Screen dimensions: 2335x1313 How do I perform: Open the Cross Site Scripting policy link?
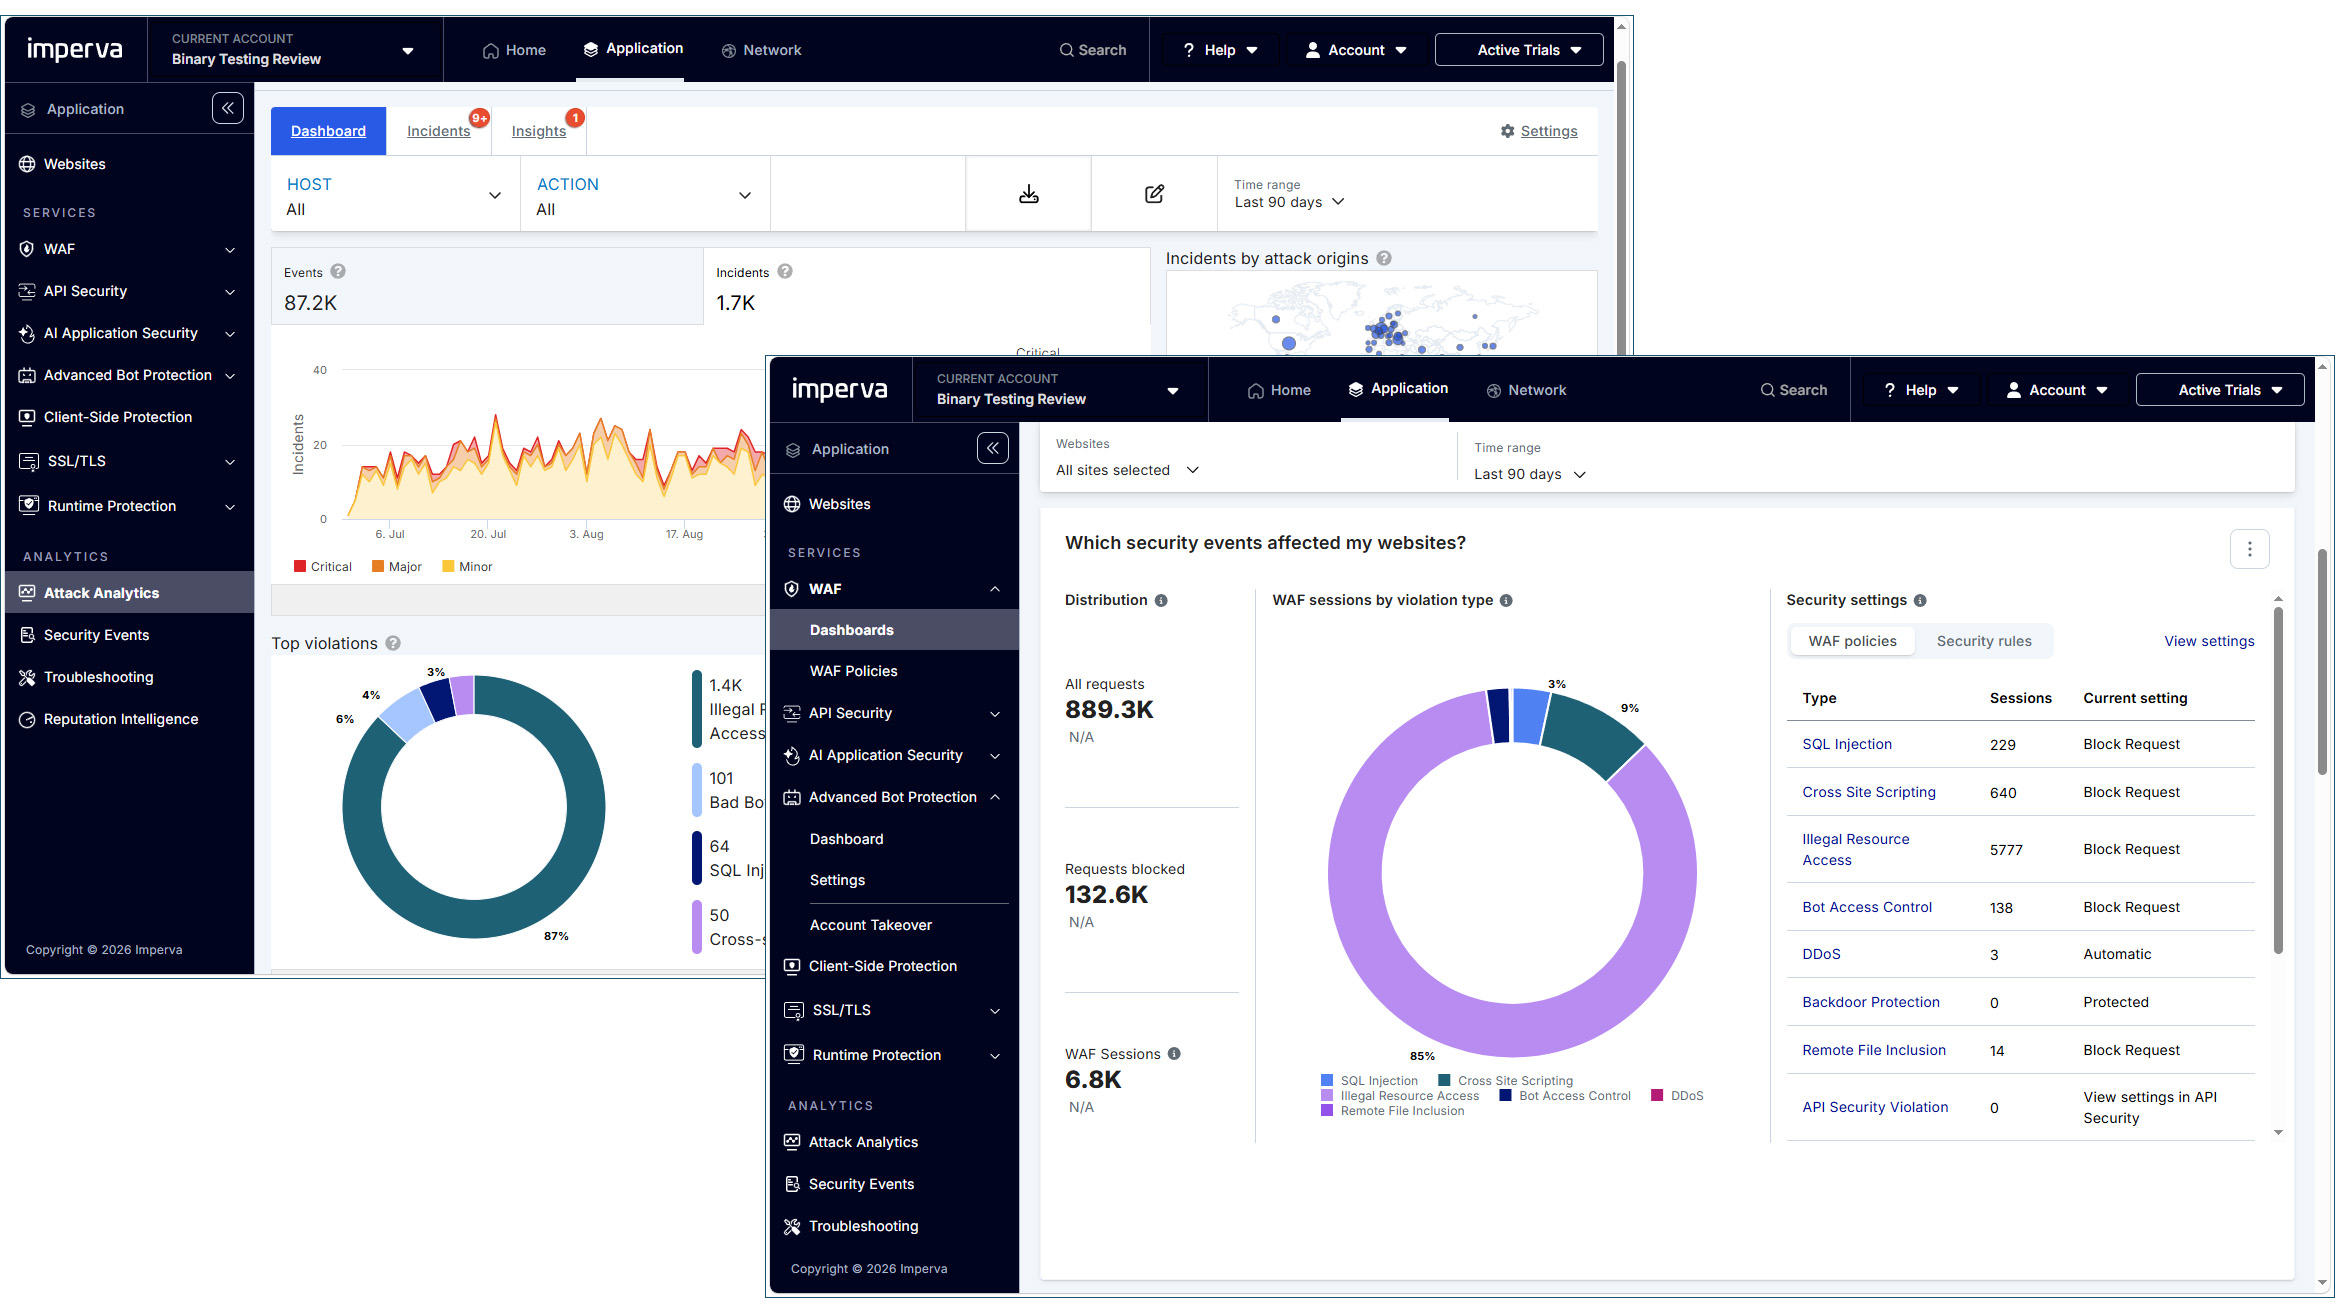pyautogui.click(x=1869, y=792)
